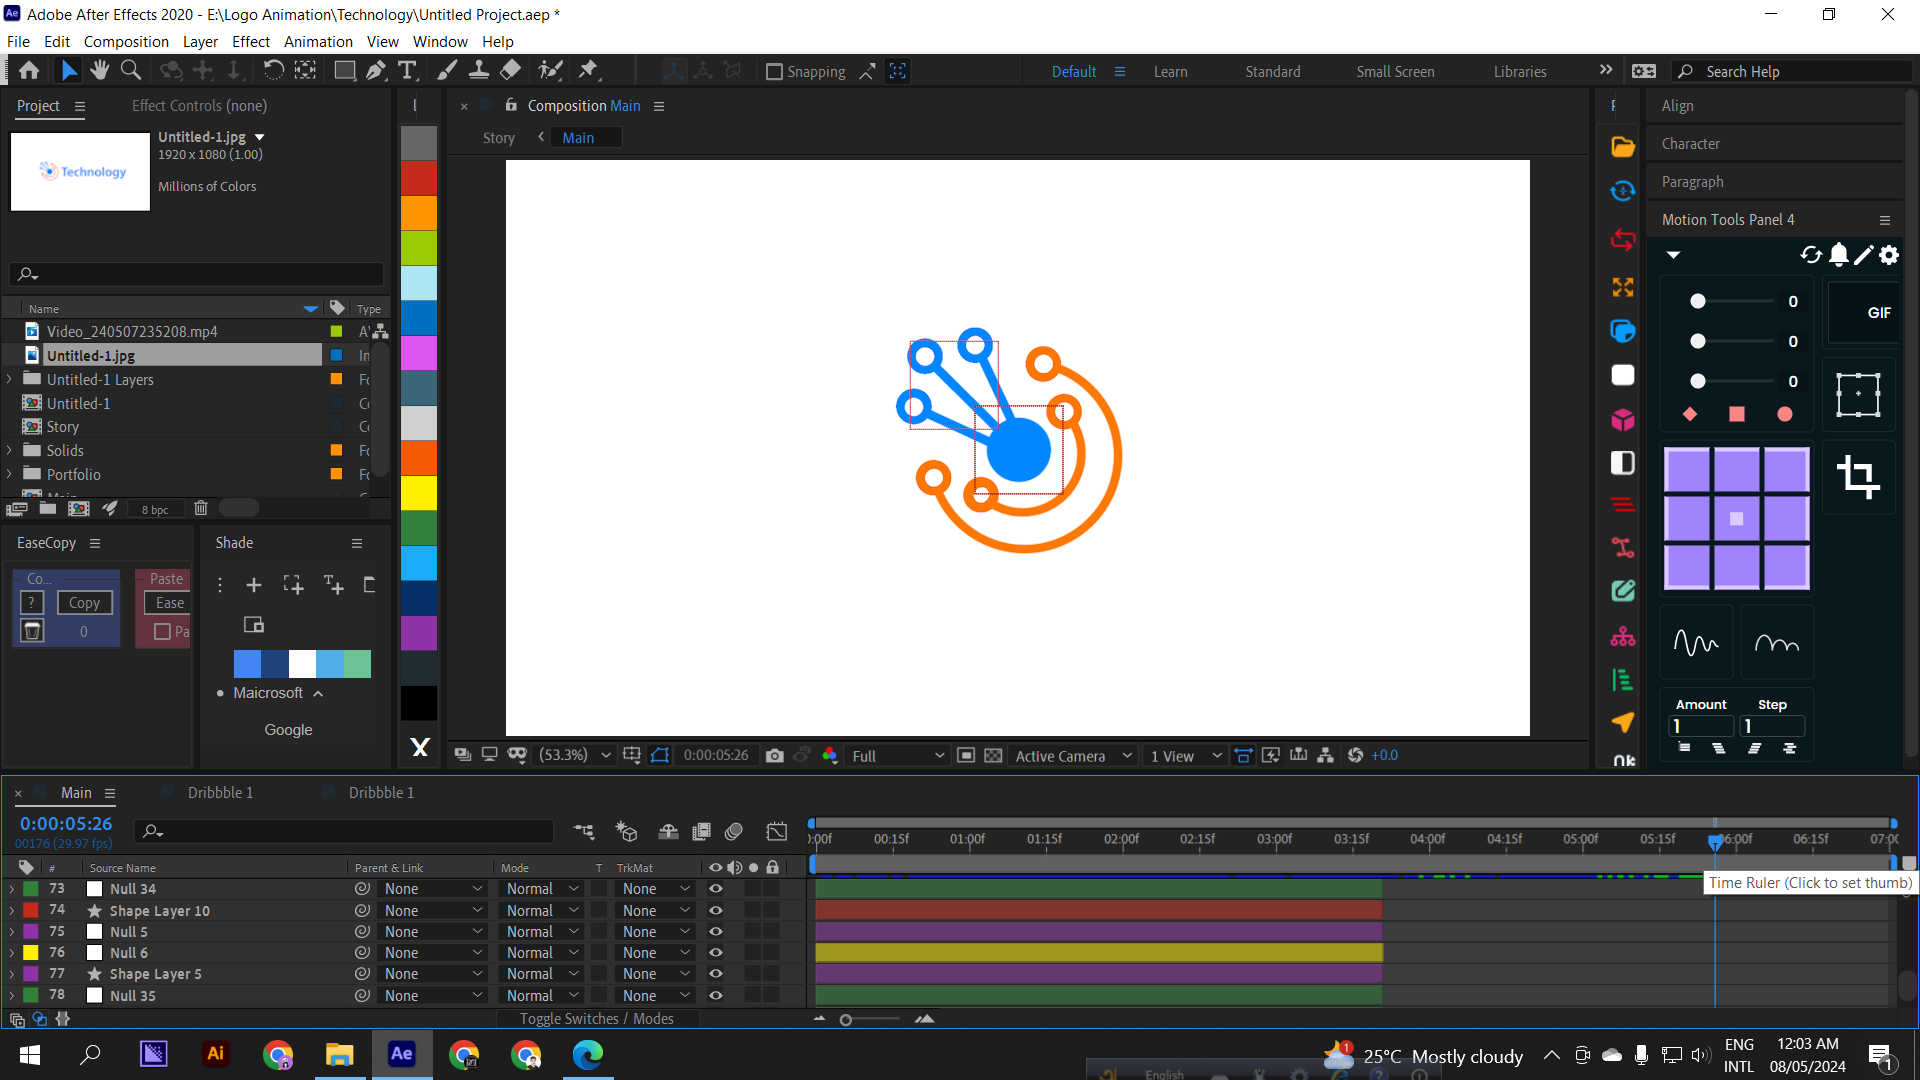The image size is (1920, 1080).
Task: Select the Type tool
Action: tap(407, 70)
